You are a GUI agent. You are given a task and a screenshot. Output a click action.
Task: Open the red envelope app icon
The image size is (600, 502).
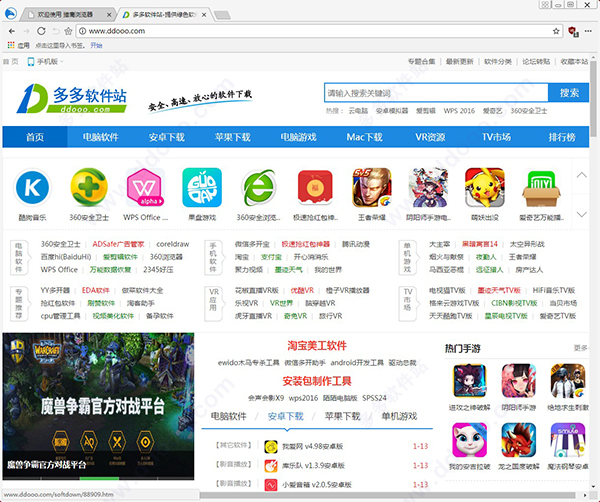315,187
